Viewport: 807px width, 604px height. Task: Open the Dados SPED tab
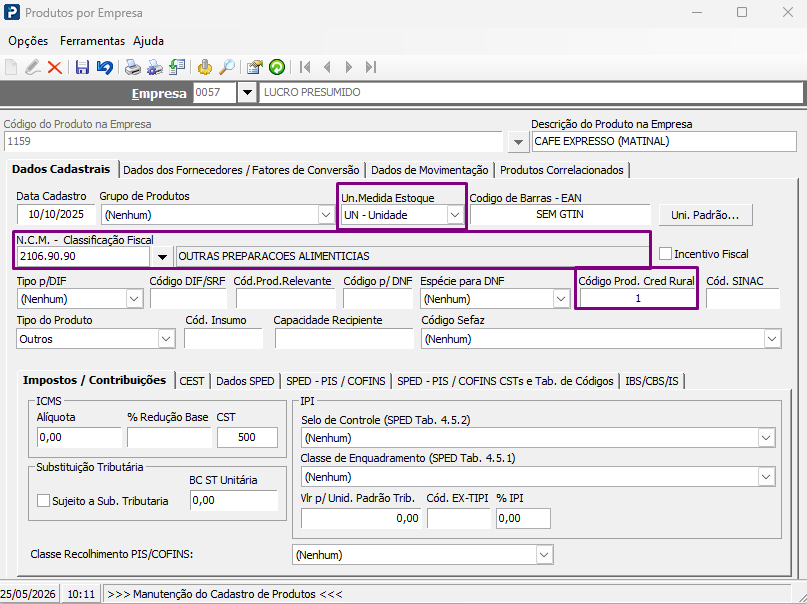point(245,381)
